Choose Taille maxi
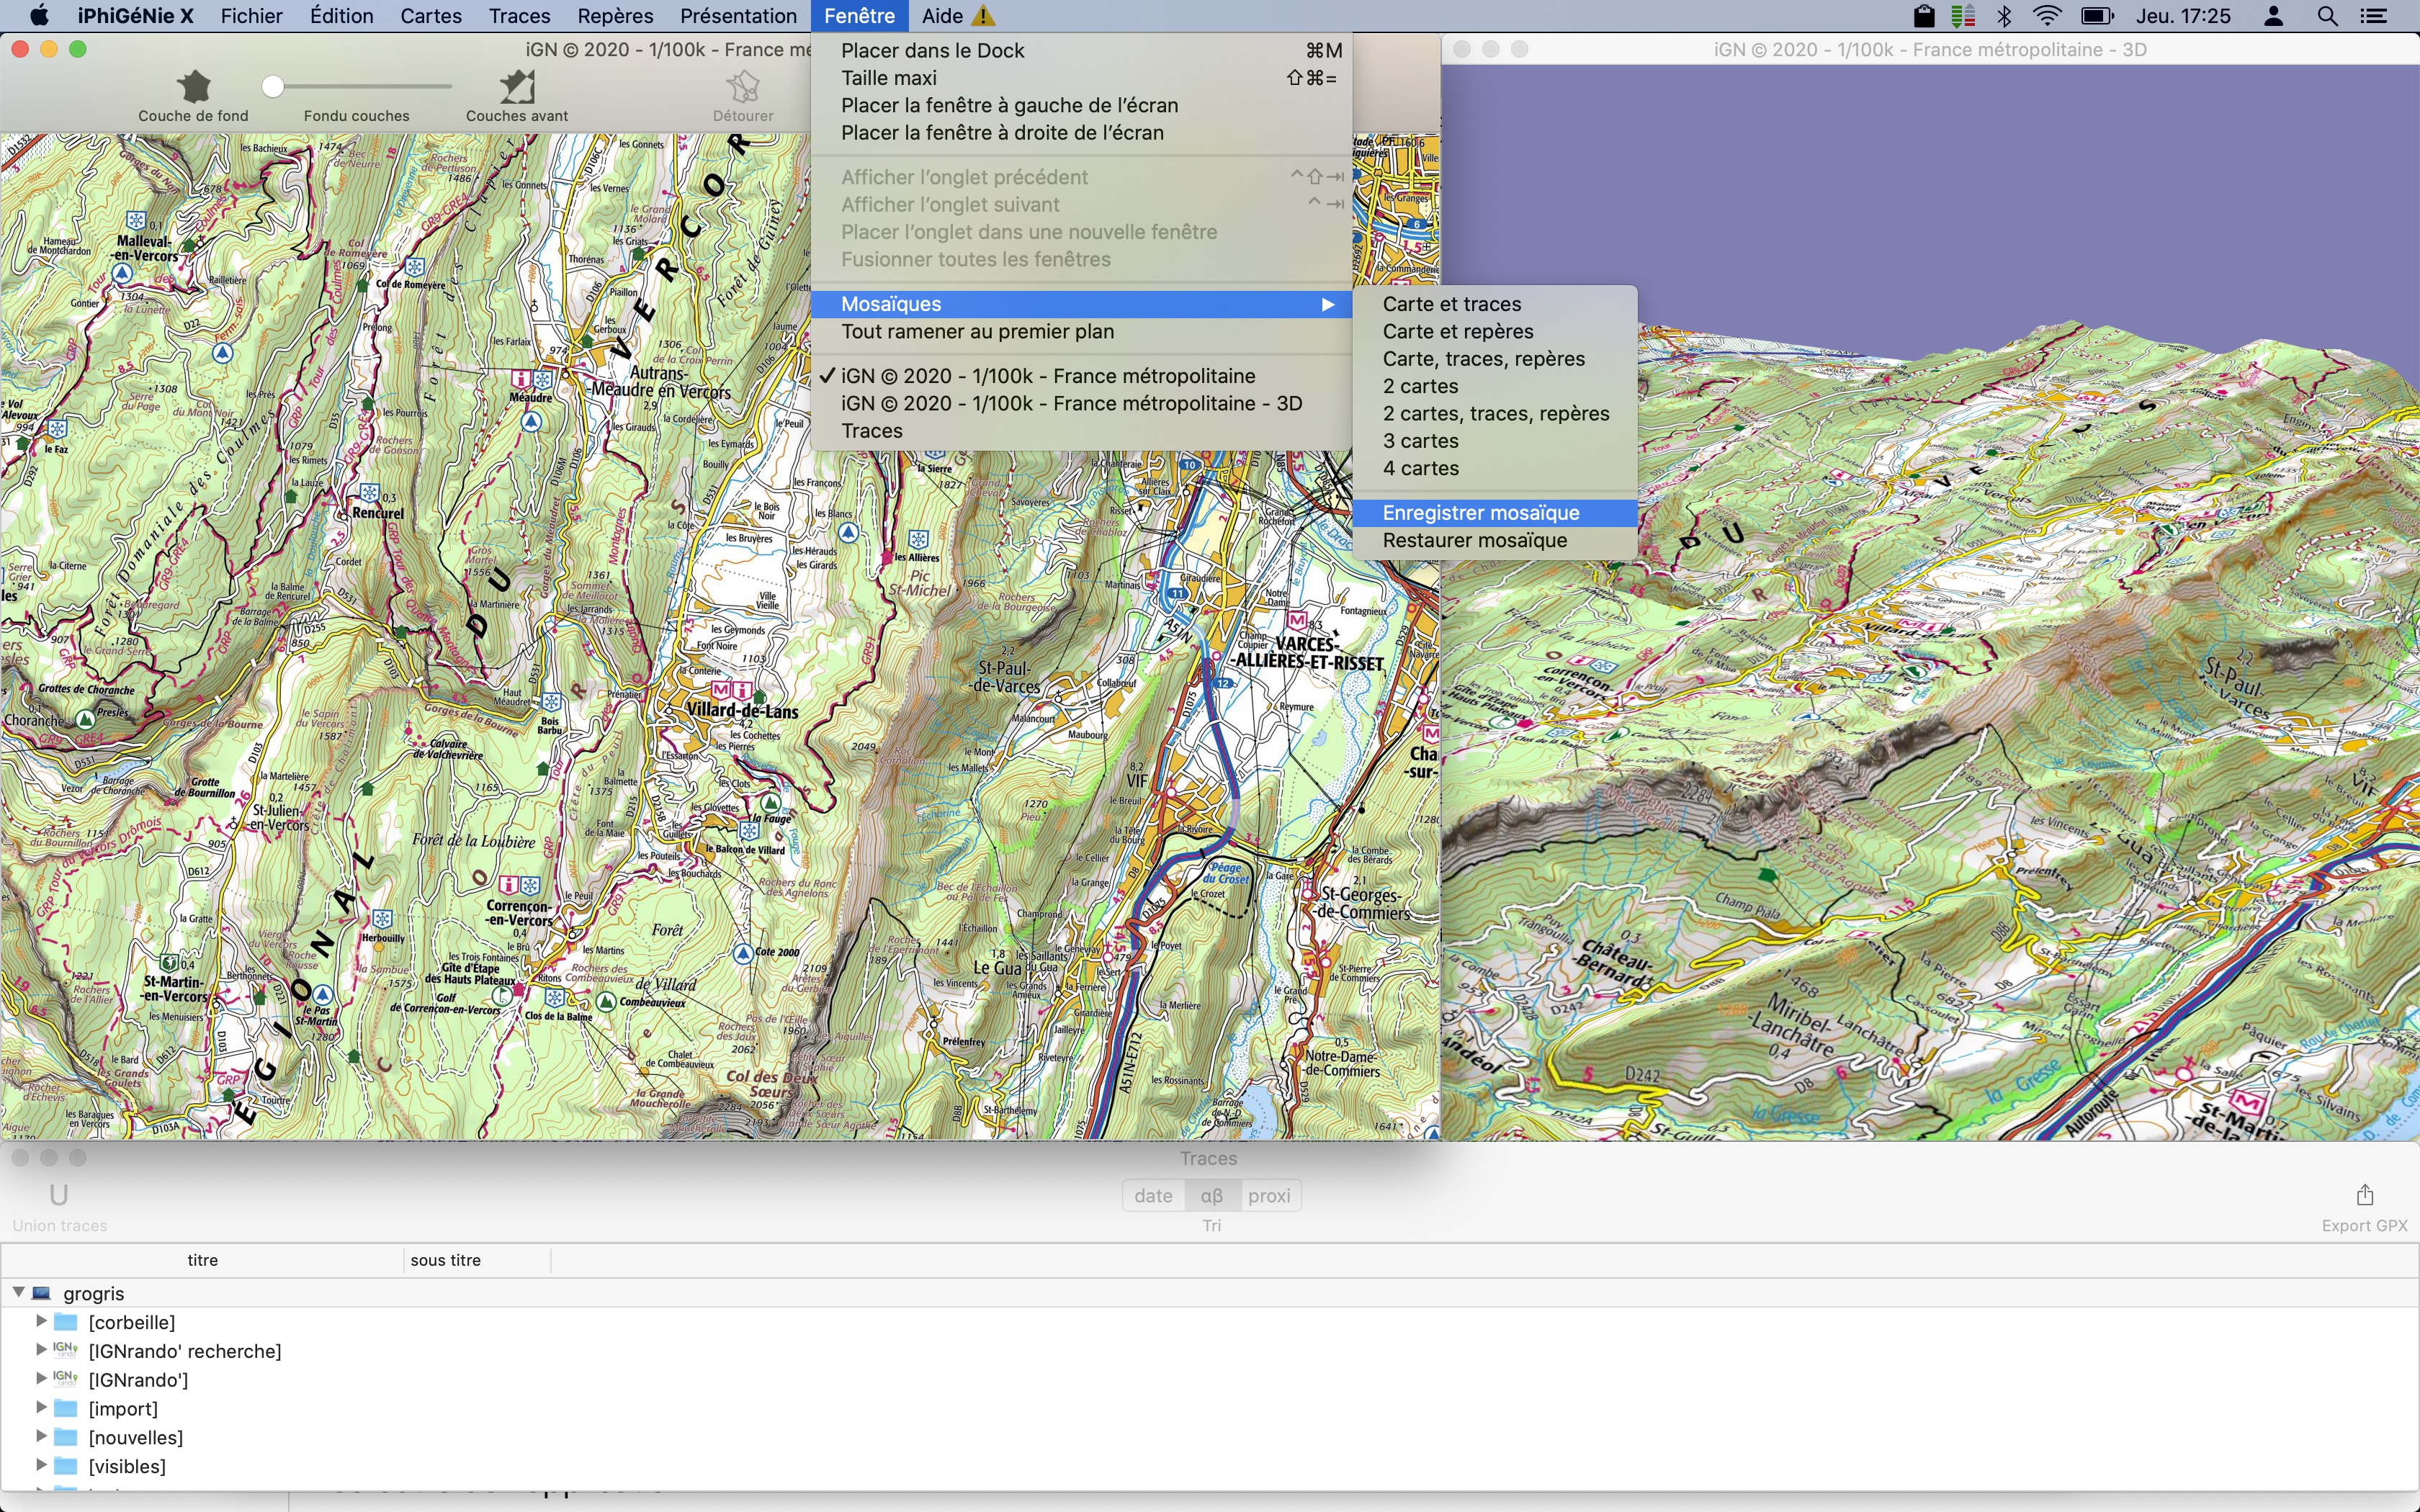 tap(1082, 78)
